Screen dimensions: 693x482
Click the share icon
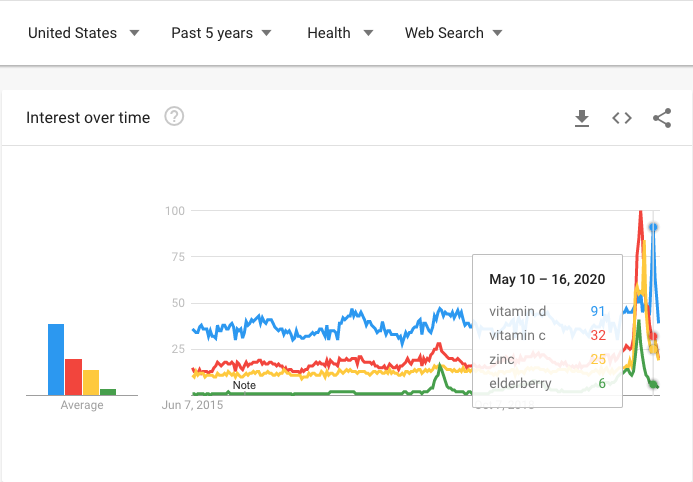662,118
